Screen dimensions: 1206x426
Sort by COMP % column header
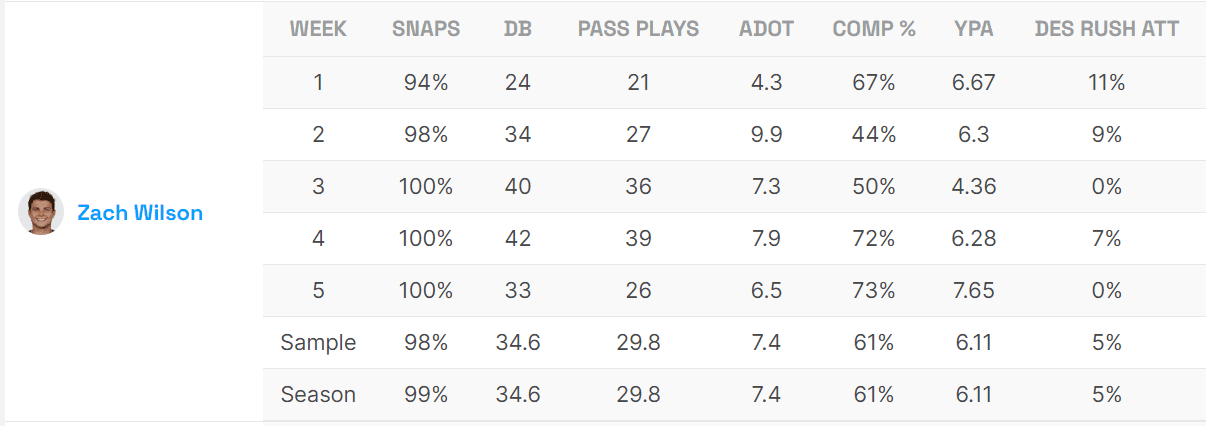click(874, 29)
